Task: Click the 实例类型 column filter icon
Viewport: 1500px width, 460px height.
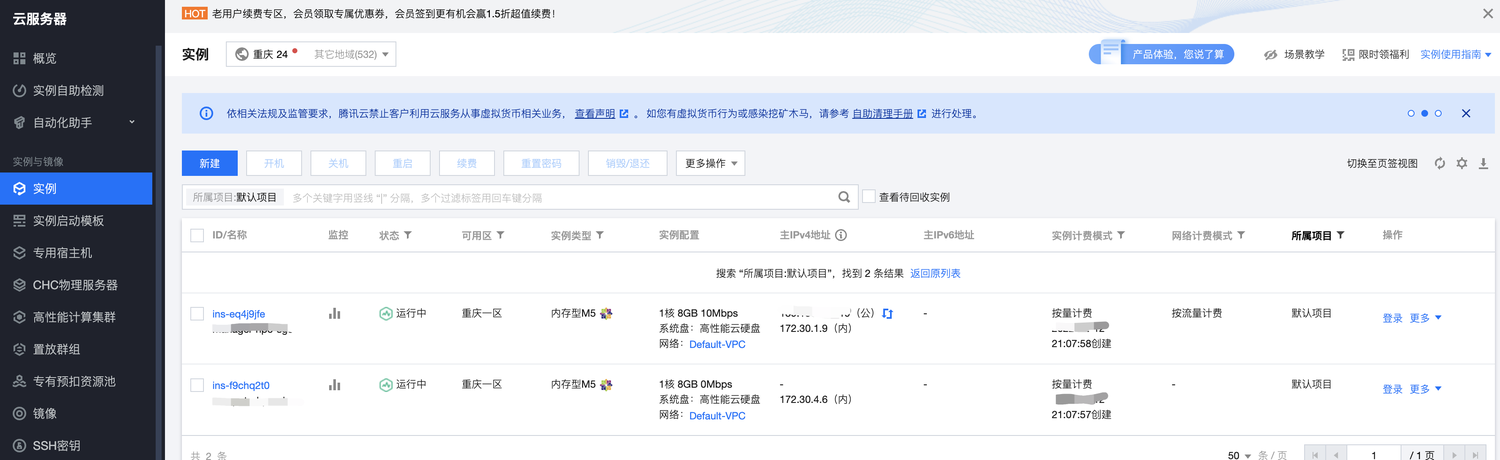Action: [600, 236]
